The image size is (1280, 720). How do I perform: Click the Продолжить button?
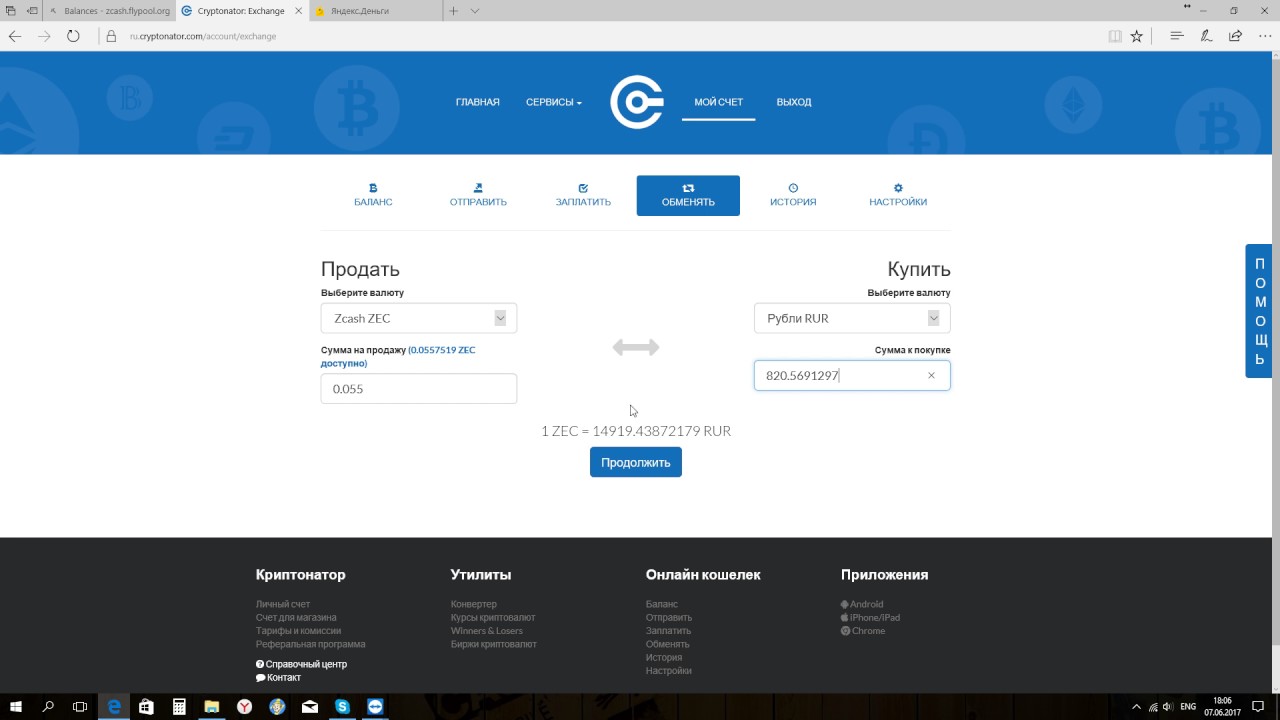pyautogui.click(x=636, y=462)
